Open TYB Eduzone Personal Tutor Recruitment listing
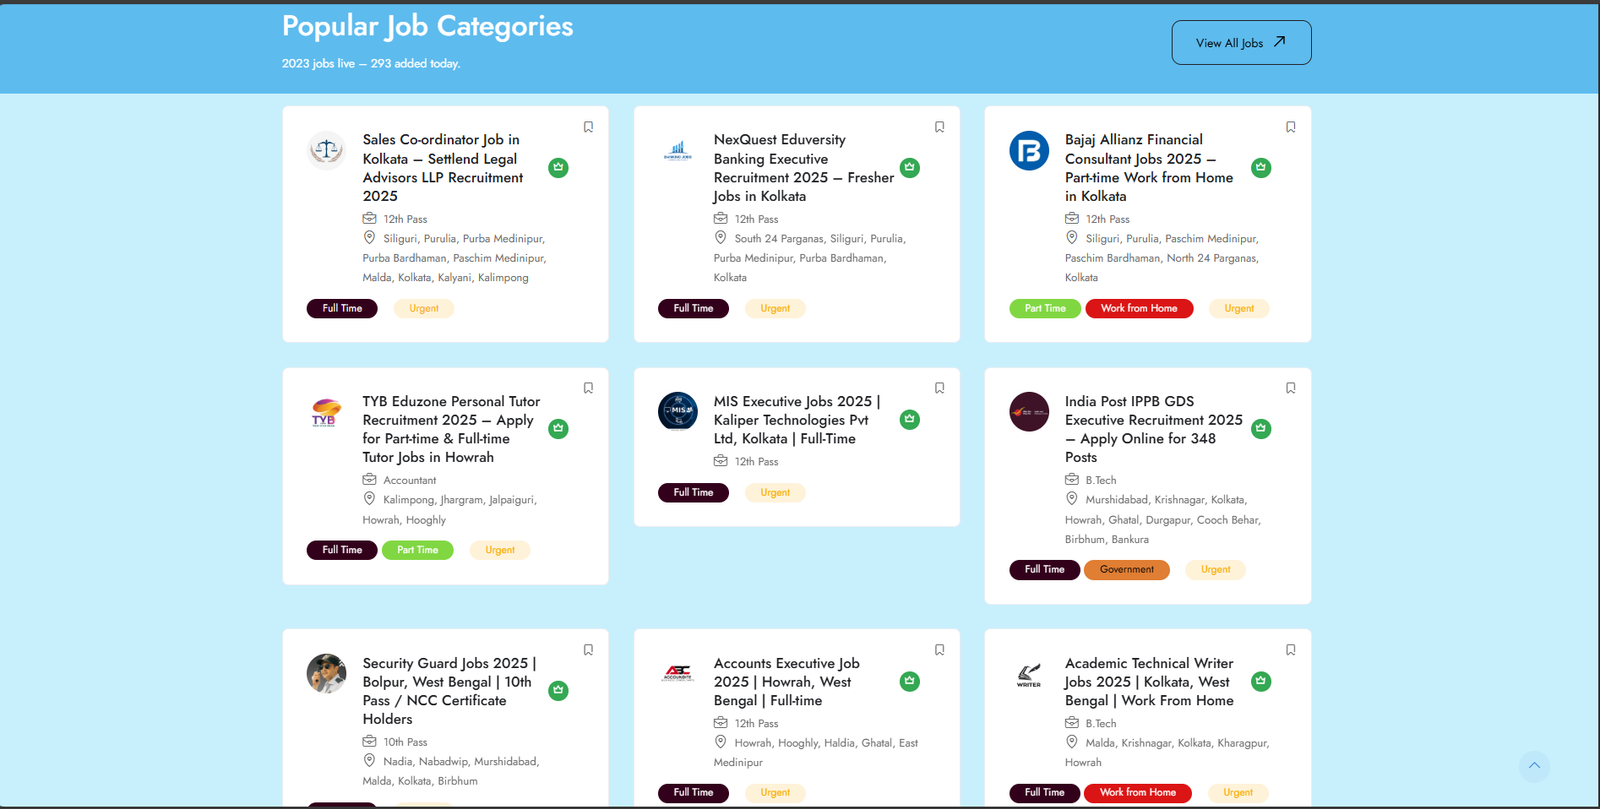Screen dimensions: 1600x809 pos(451,429)
